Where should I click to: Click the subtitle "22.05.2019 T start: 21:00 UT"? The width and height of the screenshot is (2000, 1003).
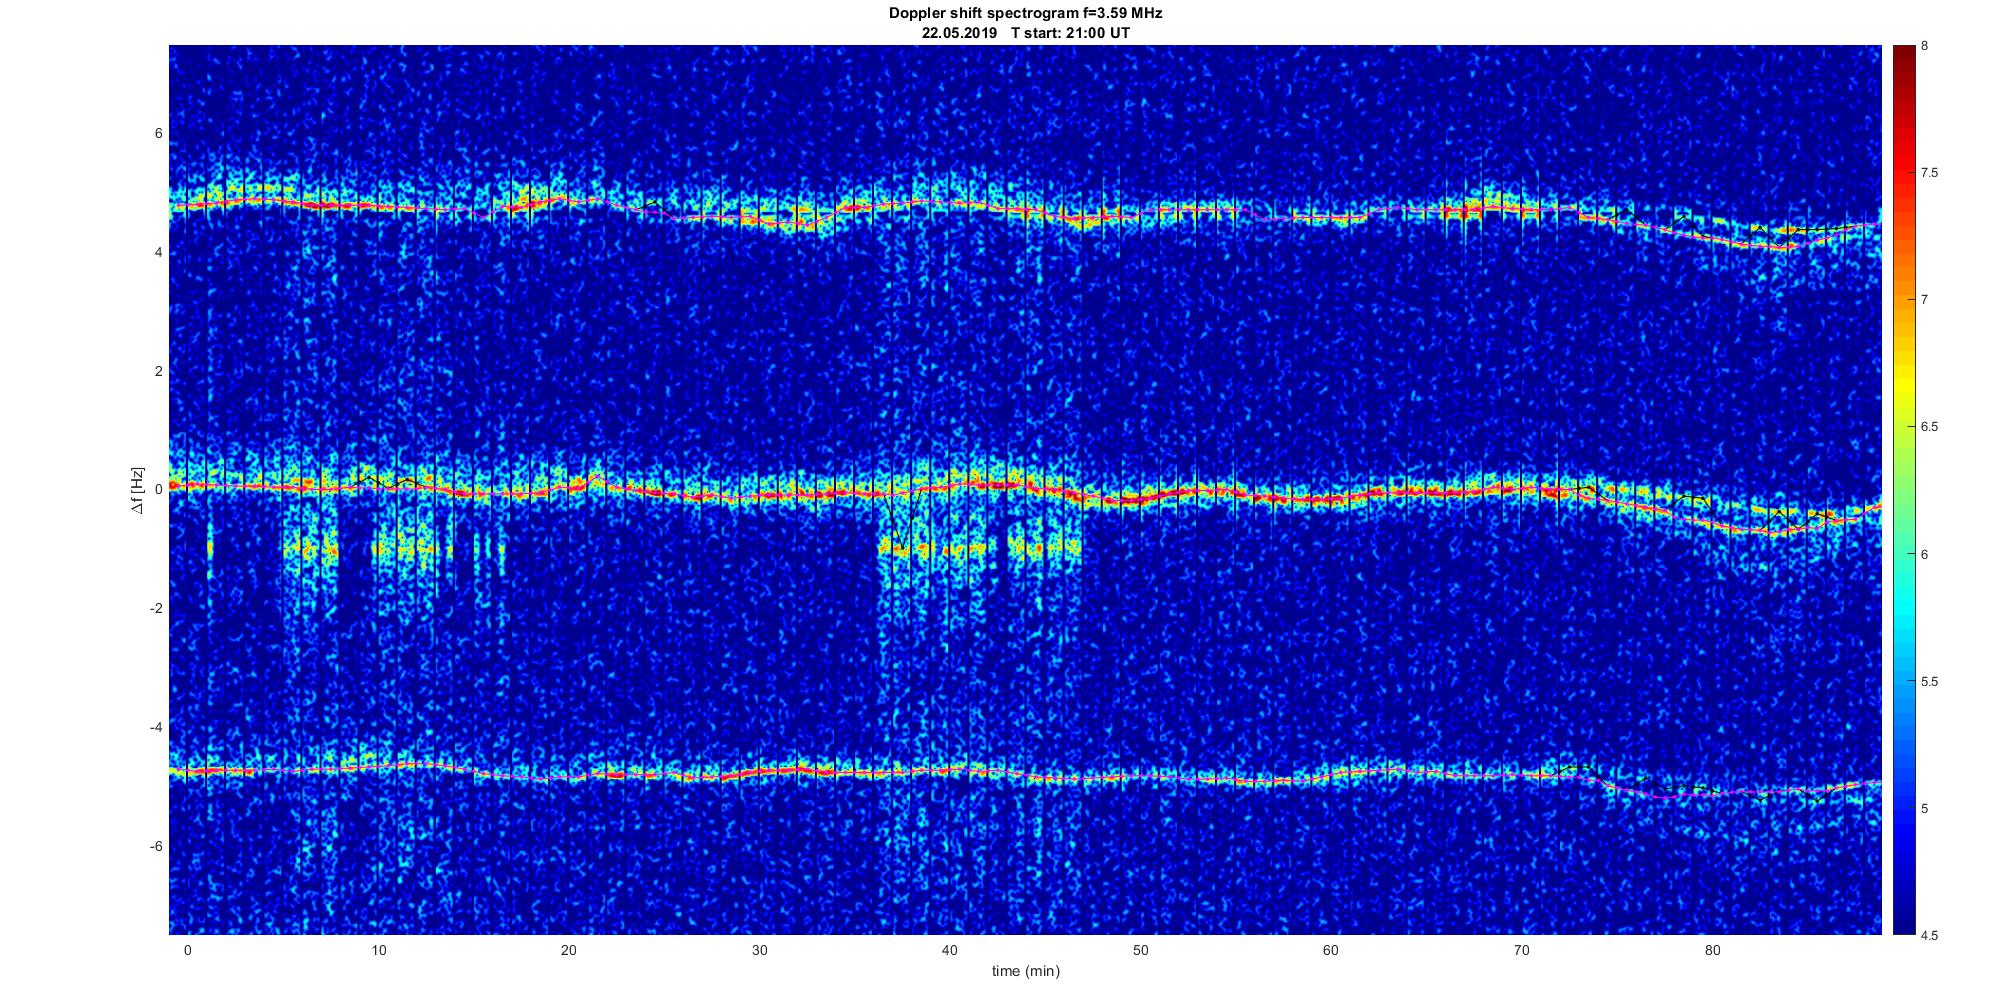pos(1025,32)
